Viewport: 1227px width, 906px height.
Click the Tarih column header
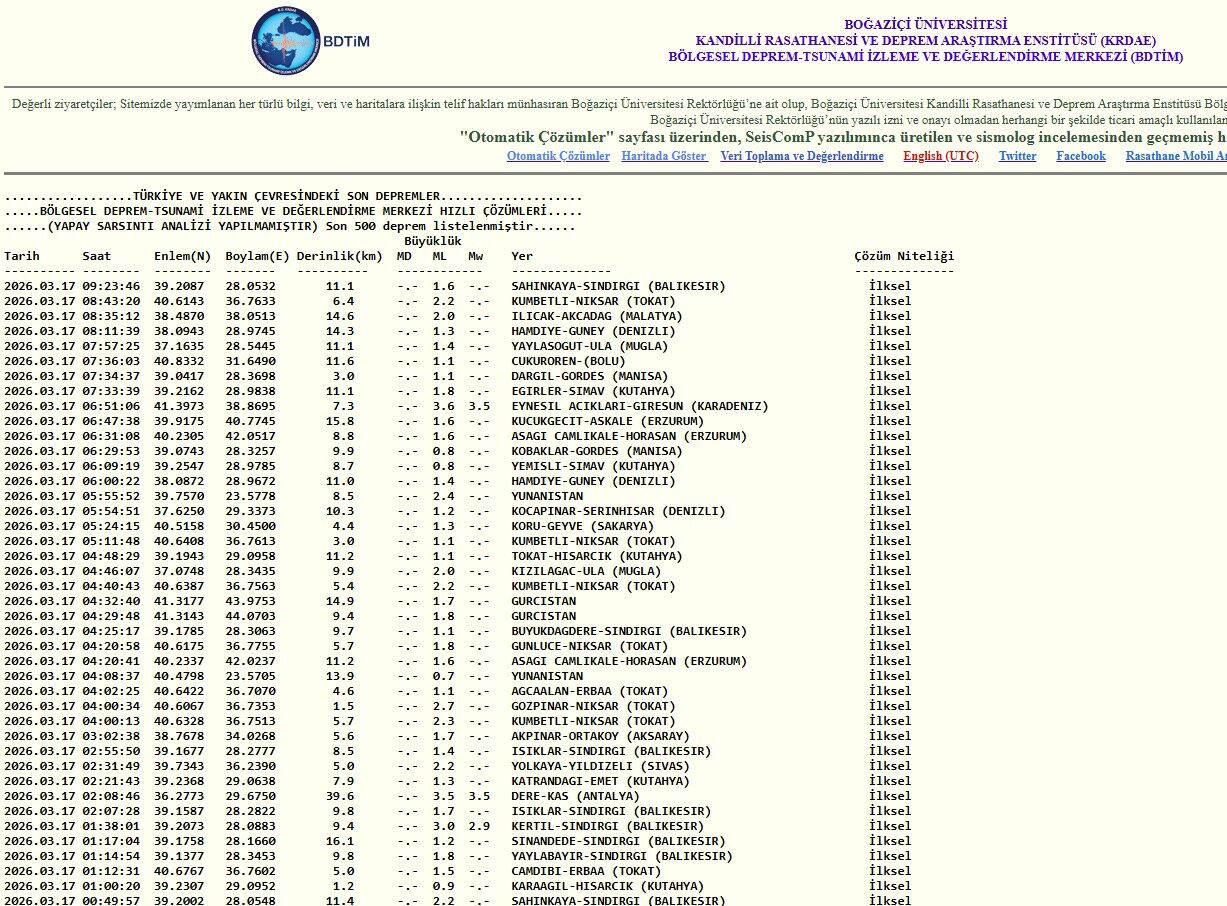click(22, 256)
